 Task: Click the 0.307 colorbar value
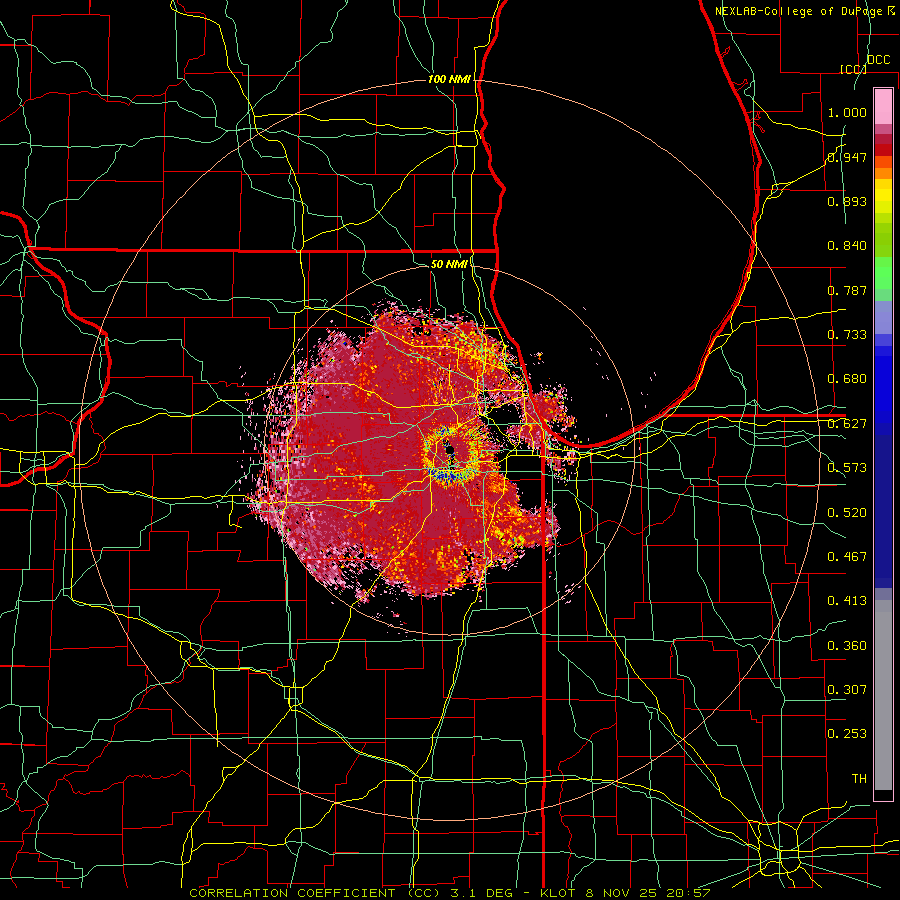pyautogui.click(x=847, y=690)
